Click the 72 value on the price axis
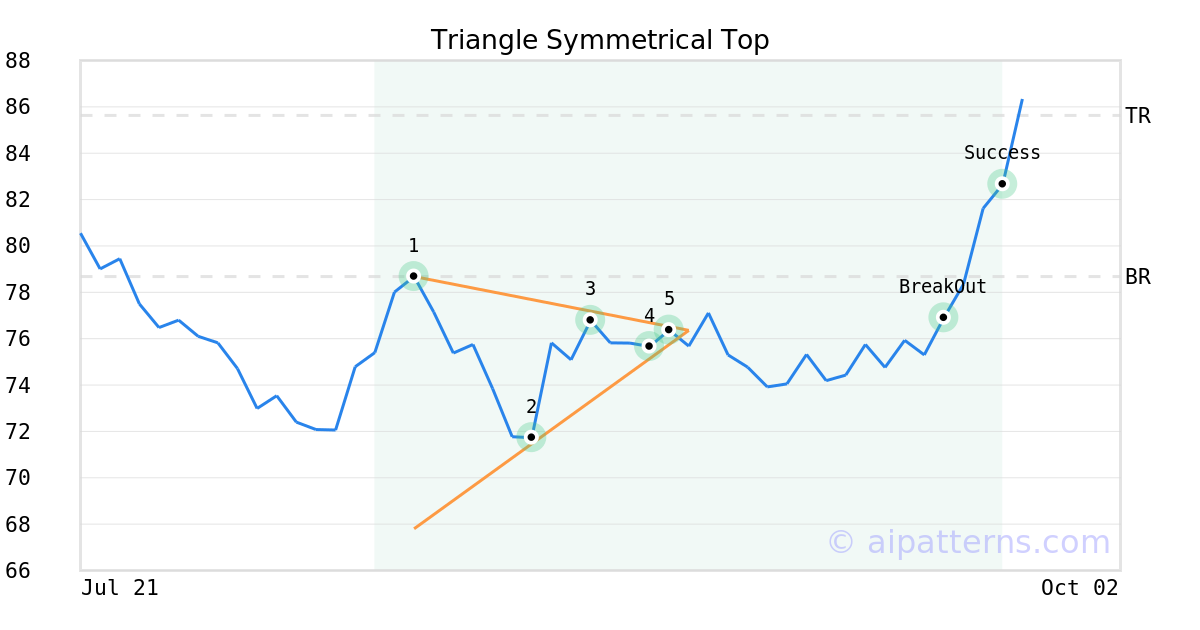The width and height of the screenshot is (1200, 630). point(18,432)
